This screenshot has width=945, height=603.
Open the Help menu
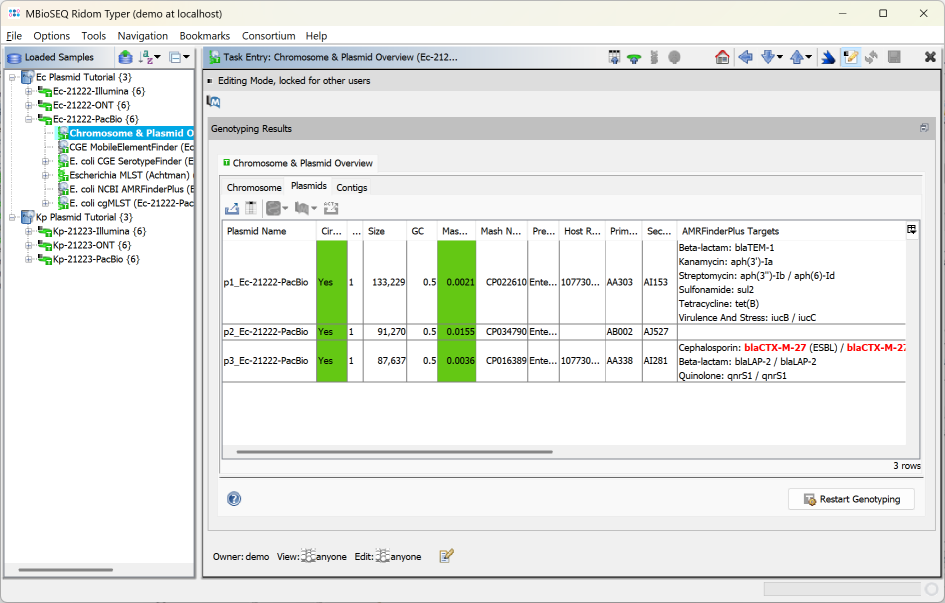tap(316, 36)
